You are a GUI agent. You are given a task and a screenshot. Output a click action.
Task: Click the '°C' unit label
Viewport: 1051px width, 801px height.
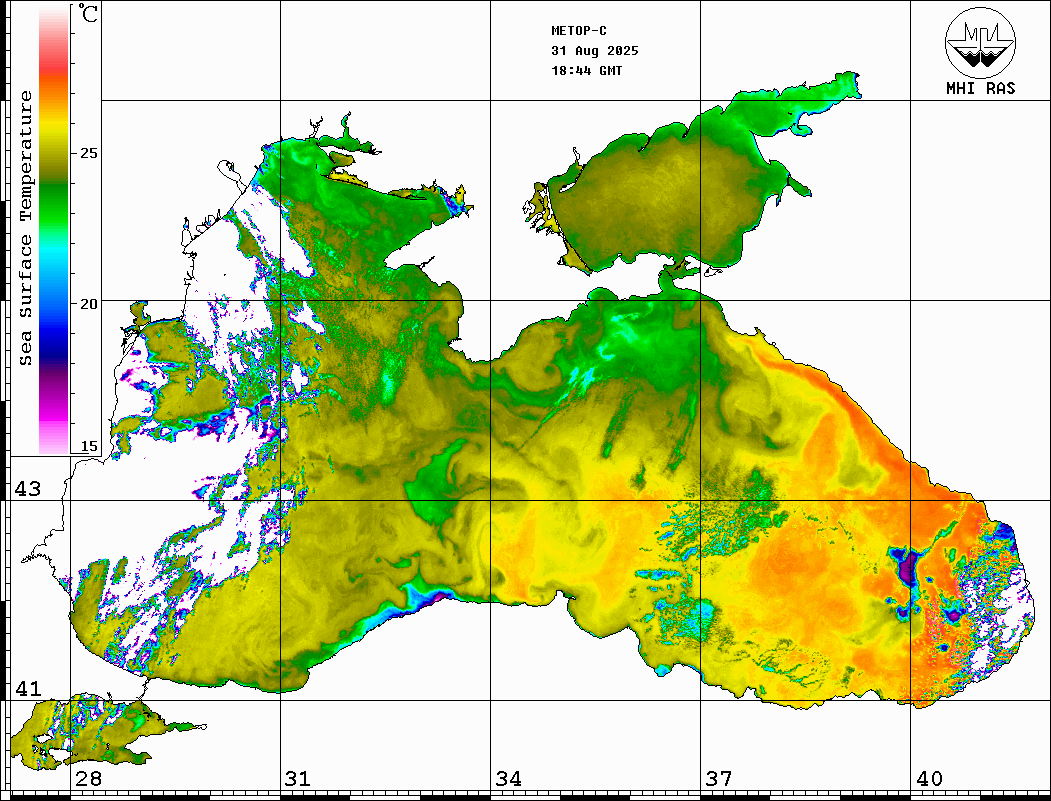click(88, 13)
